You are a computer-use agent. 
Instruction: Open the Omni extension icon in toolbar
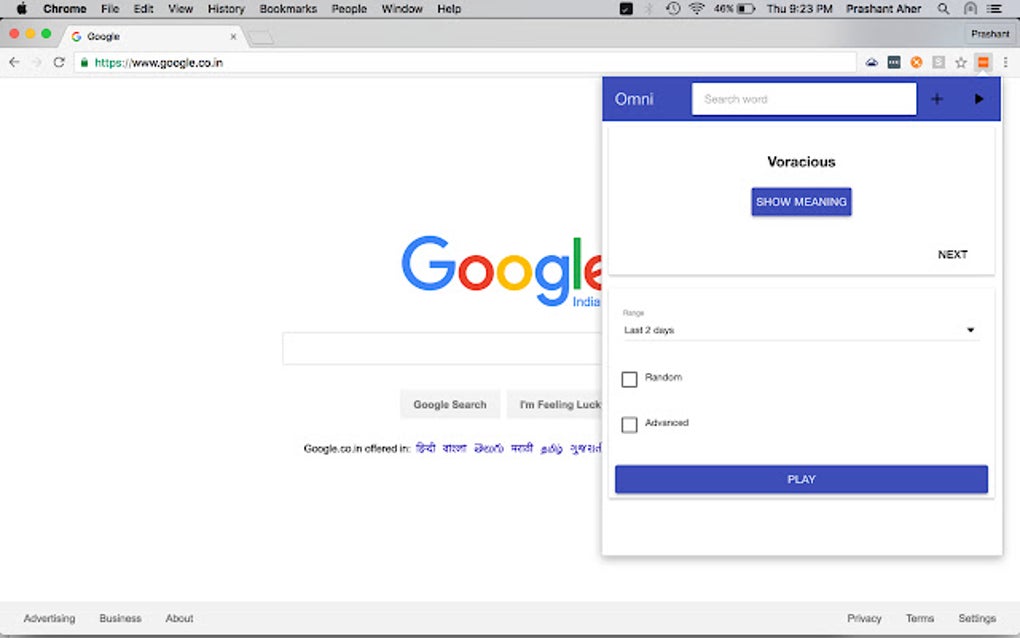coord(983,62)
